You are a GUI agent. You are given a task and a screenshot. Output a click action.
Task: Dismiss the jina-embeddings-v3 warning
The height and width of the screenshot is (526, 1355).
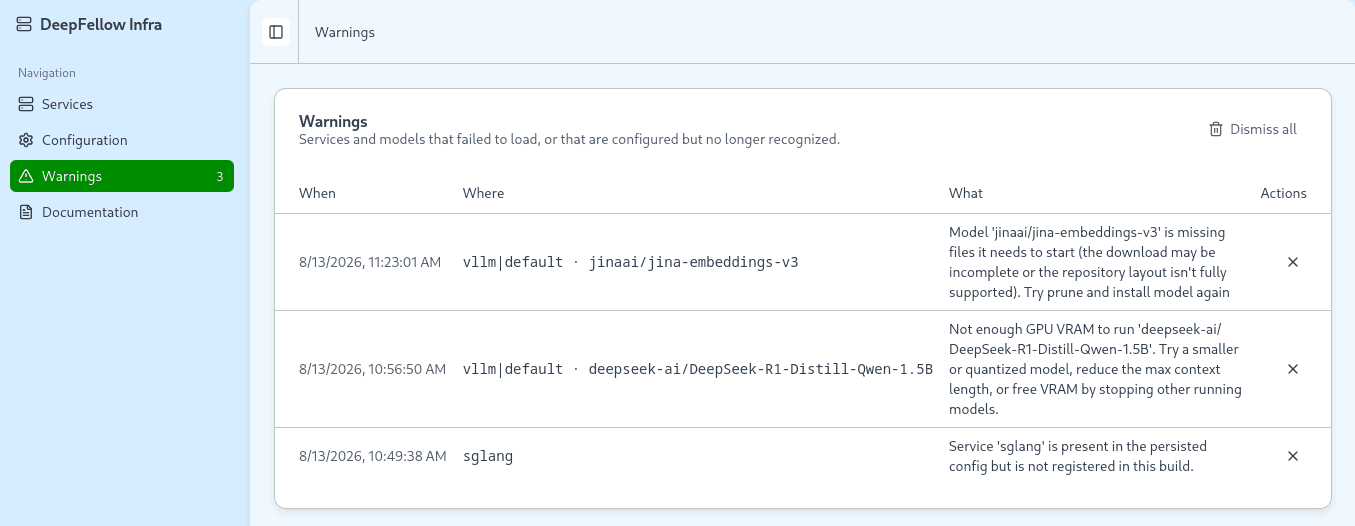tap(1292, 262)
